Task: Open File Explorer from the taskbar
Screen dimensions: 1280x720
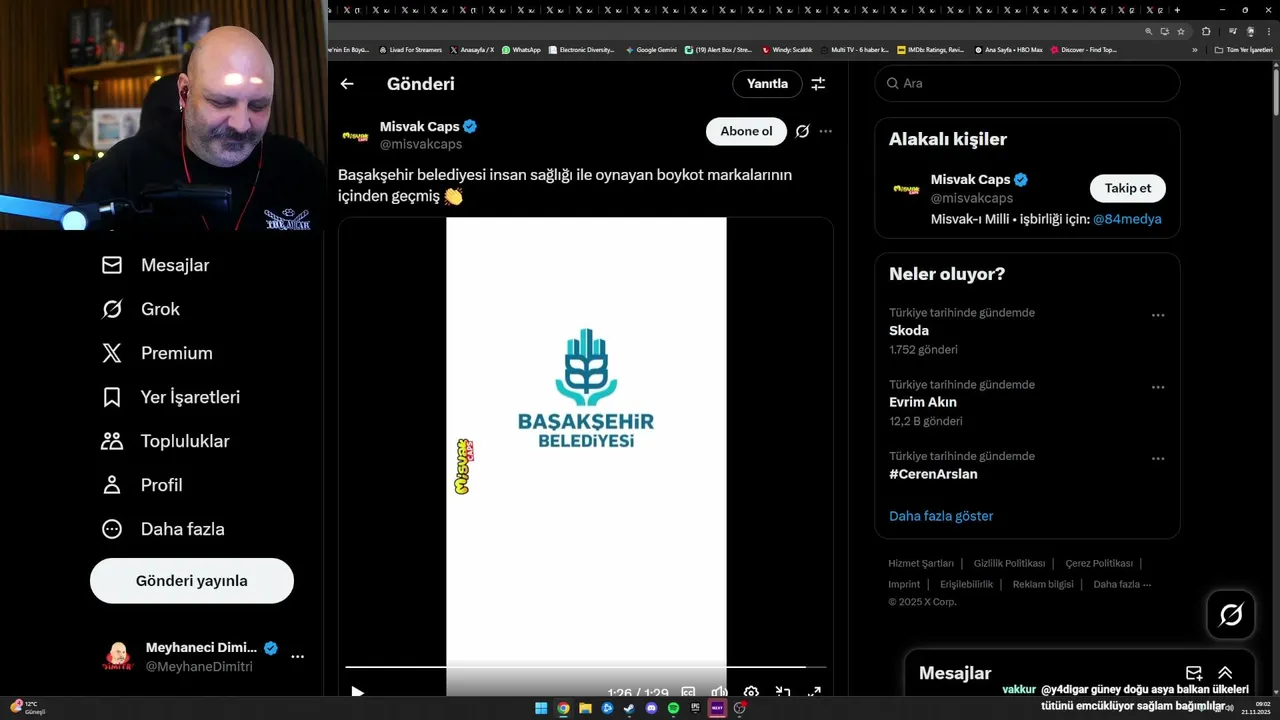Action: (585, 708)
